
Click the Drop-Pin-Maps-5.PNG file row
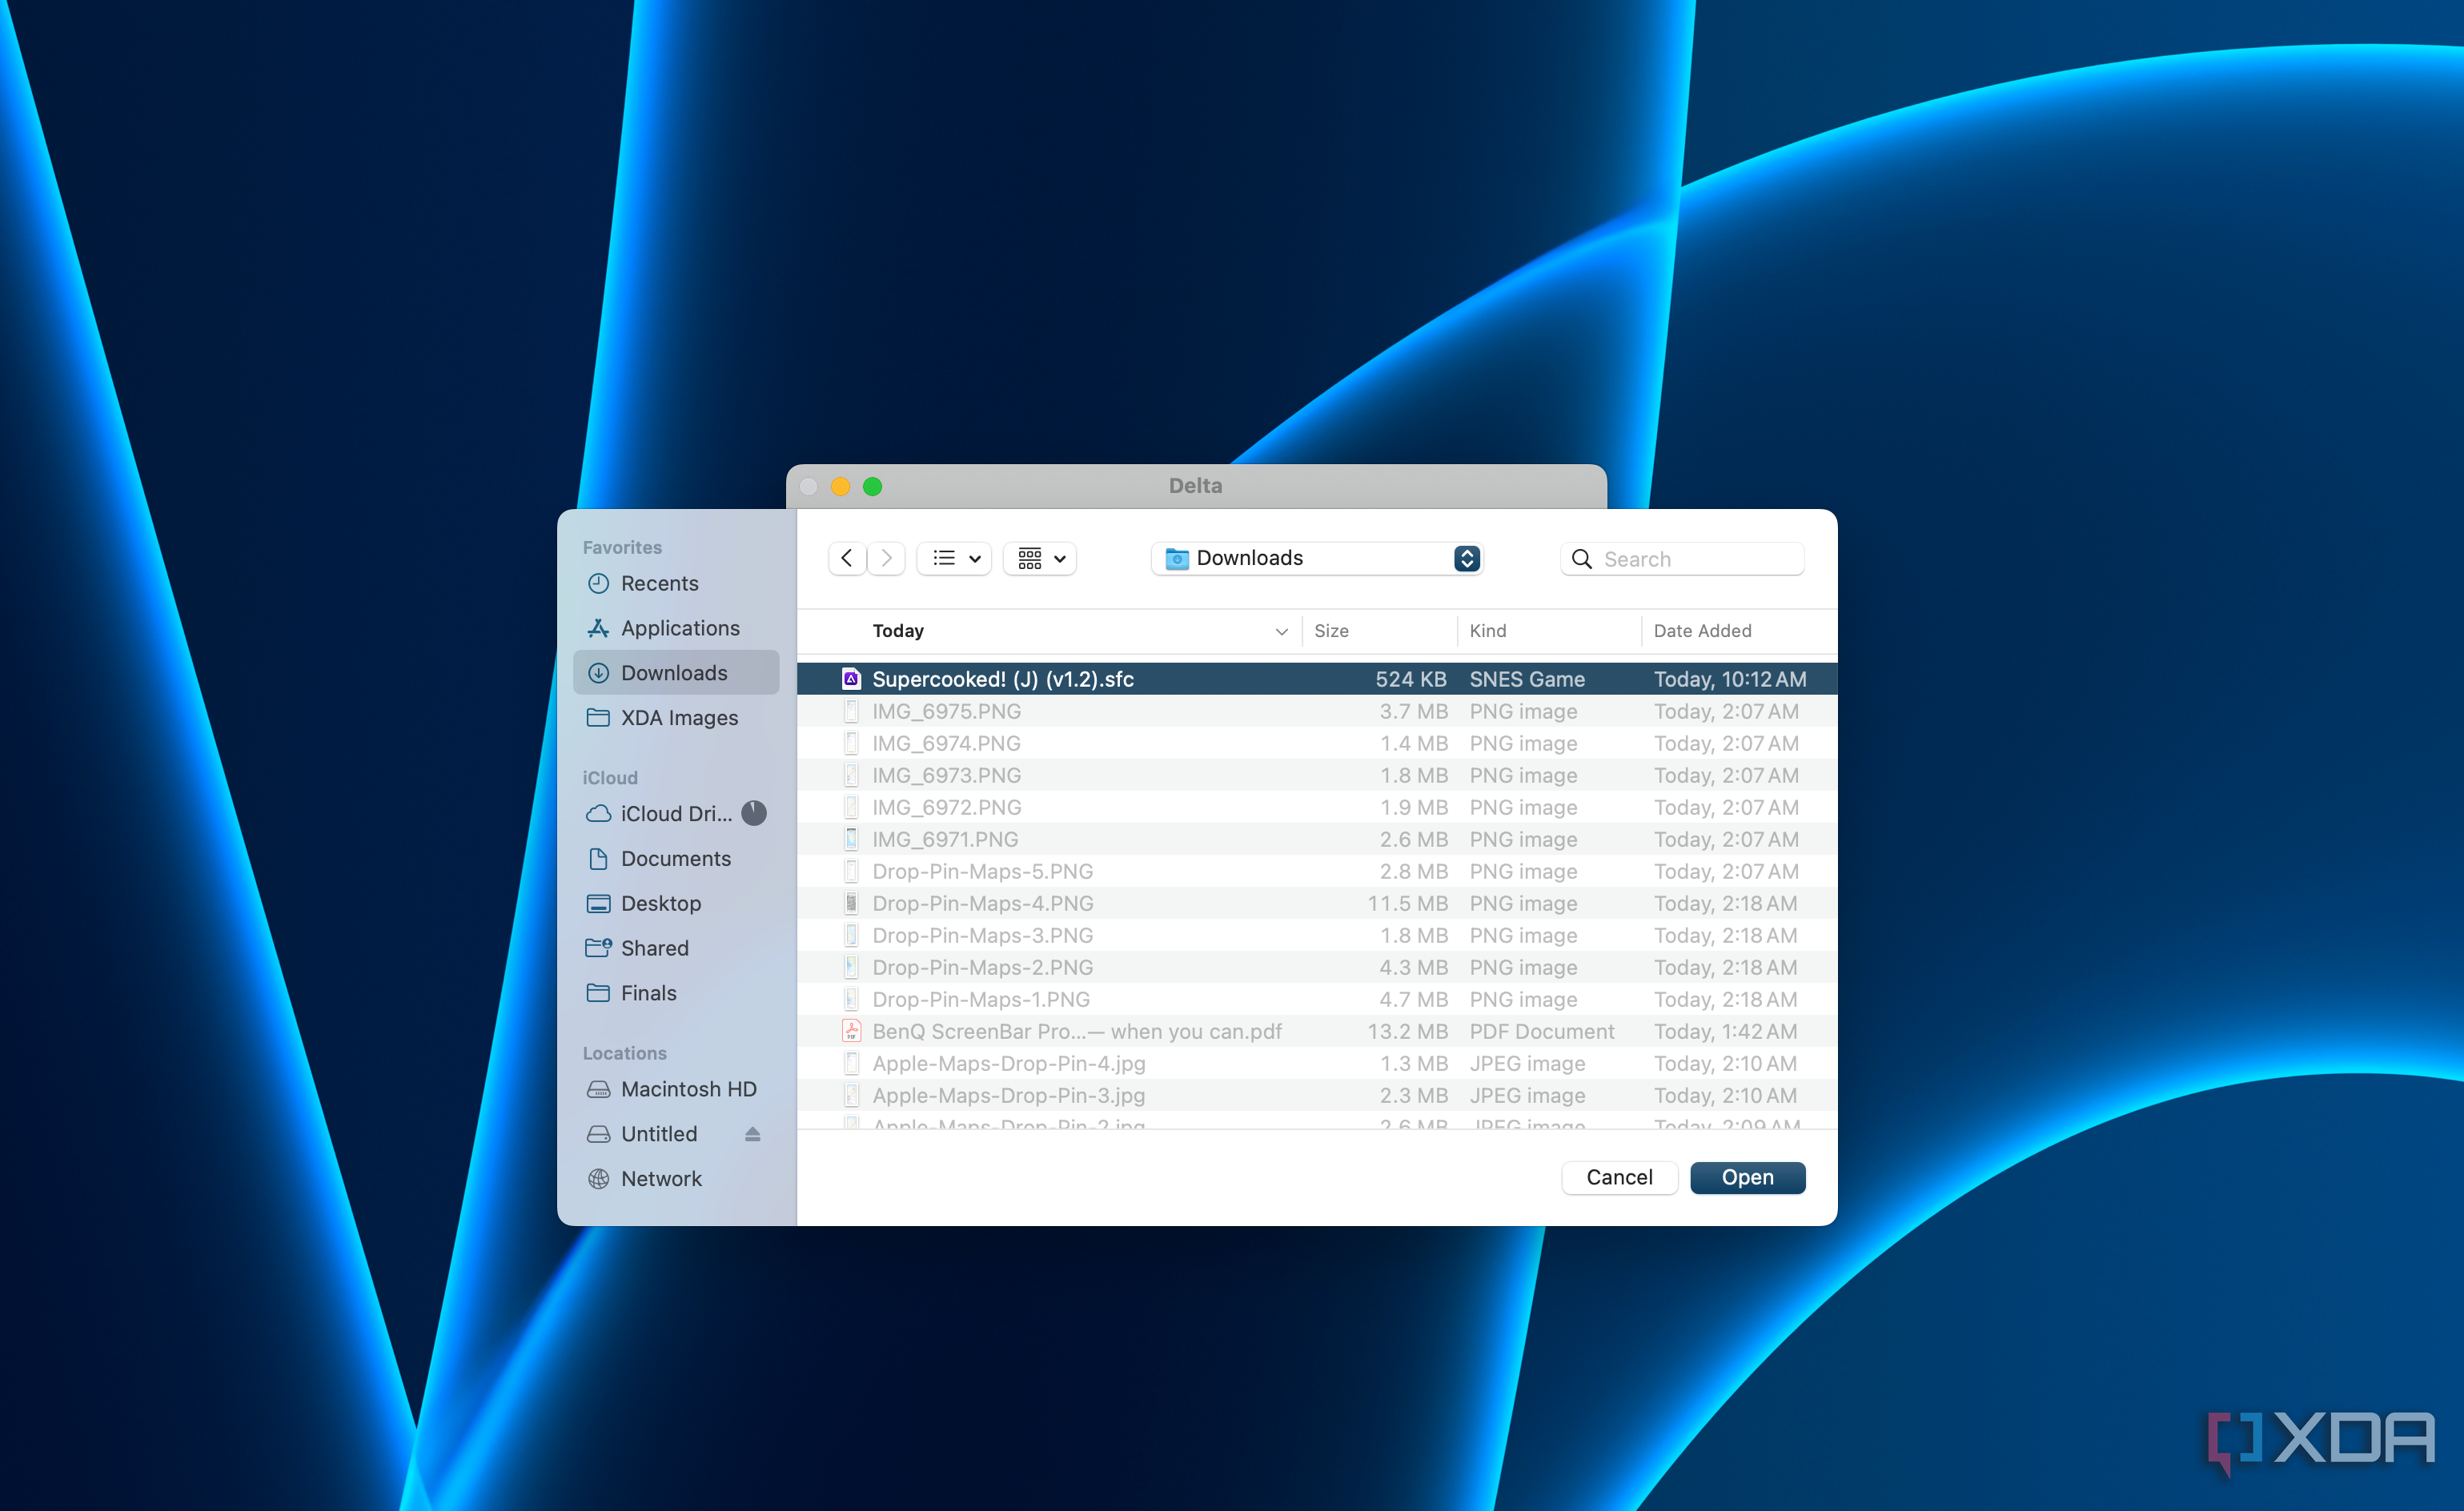[1317, 871]
